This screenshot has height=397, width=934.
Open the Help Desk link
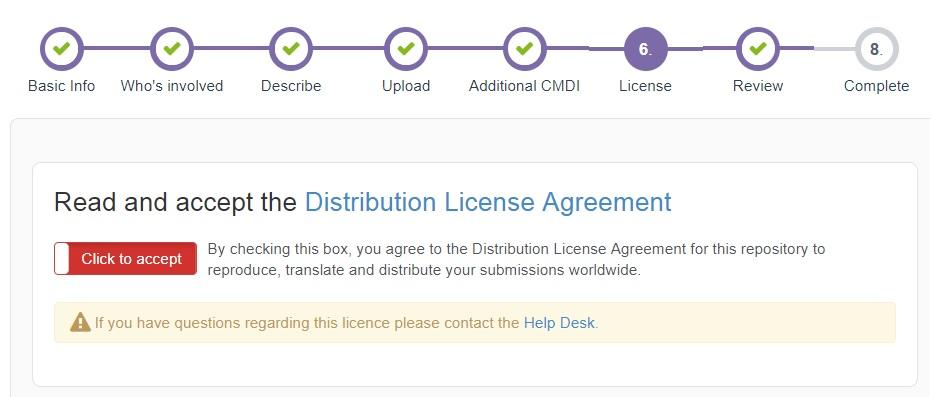(x=559, y=323)
